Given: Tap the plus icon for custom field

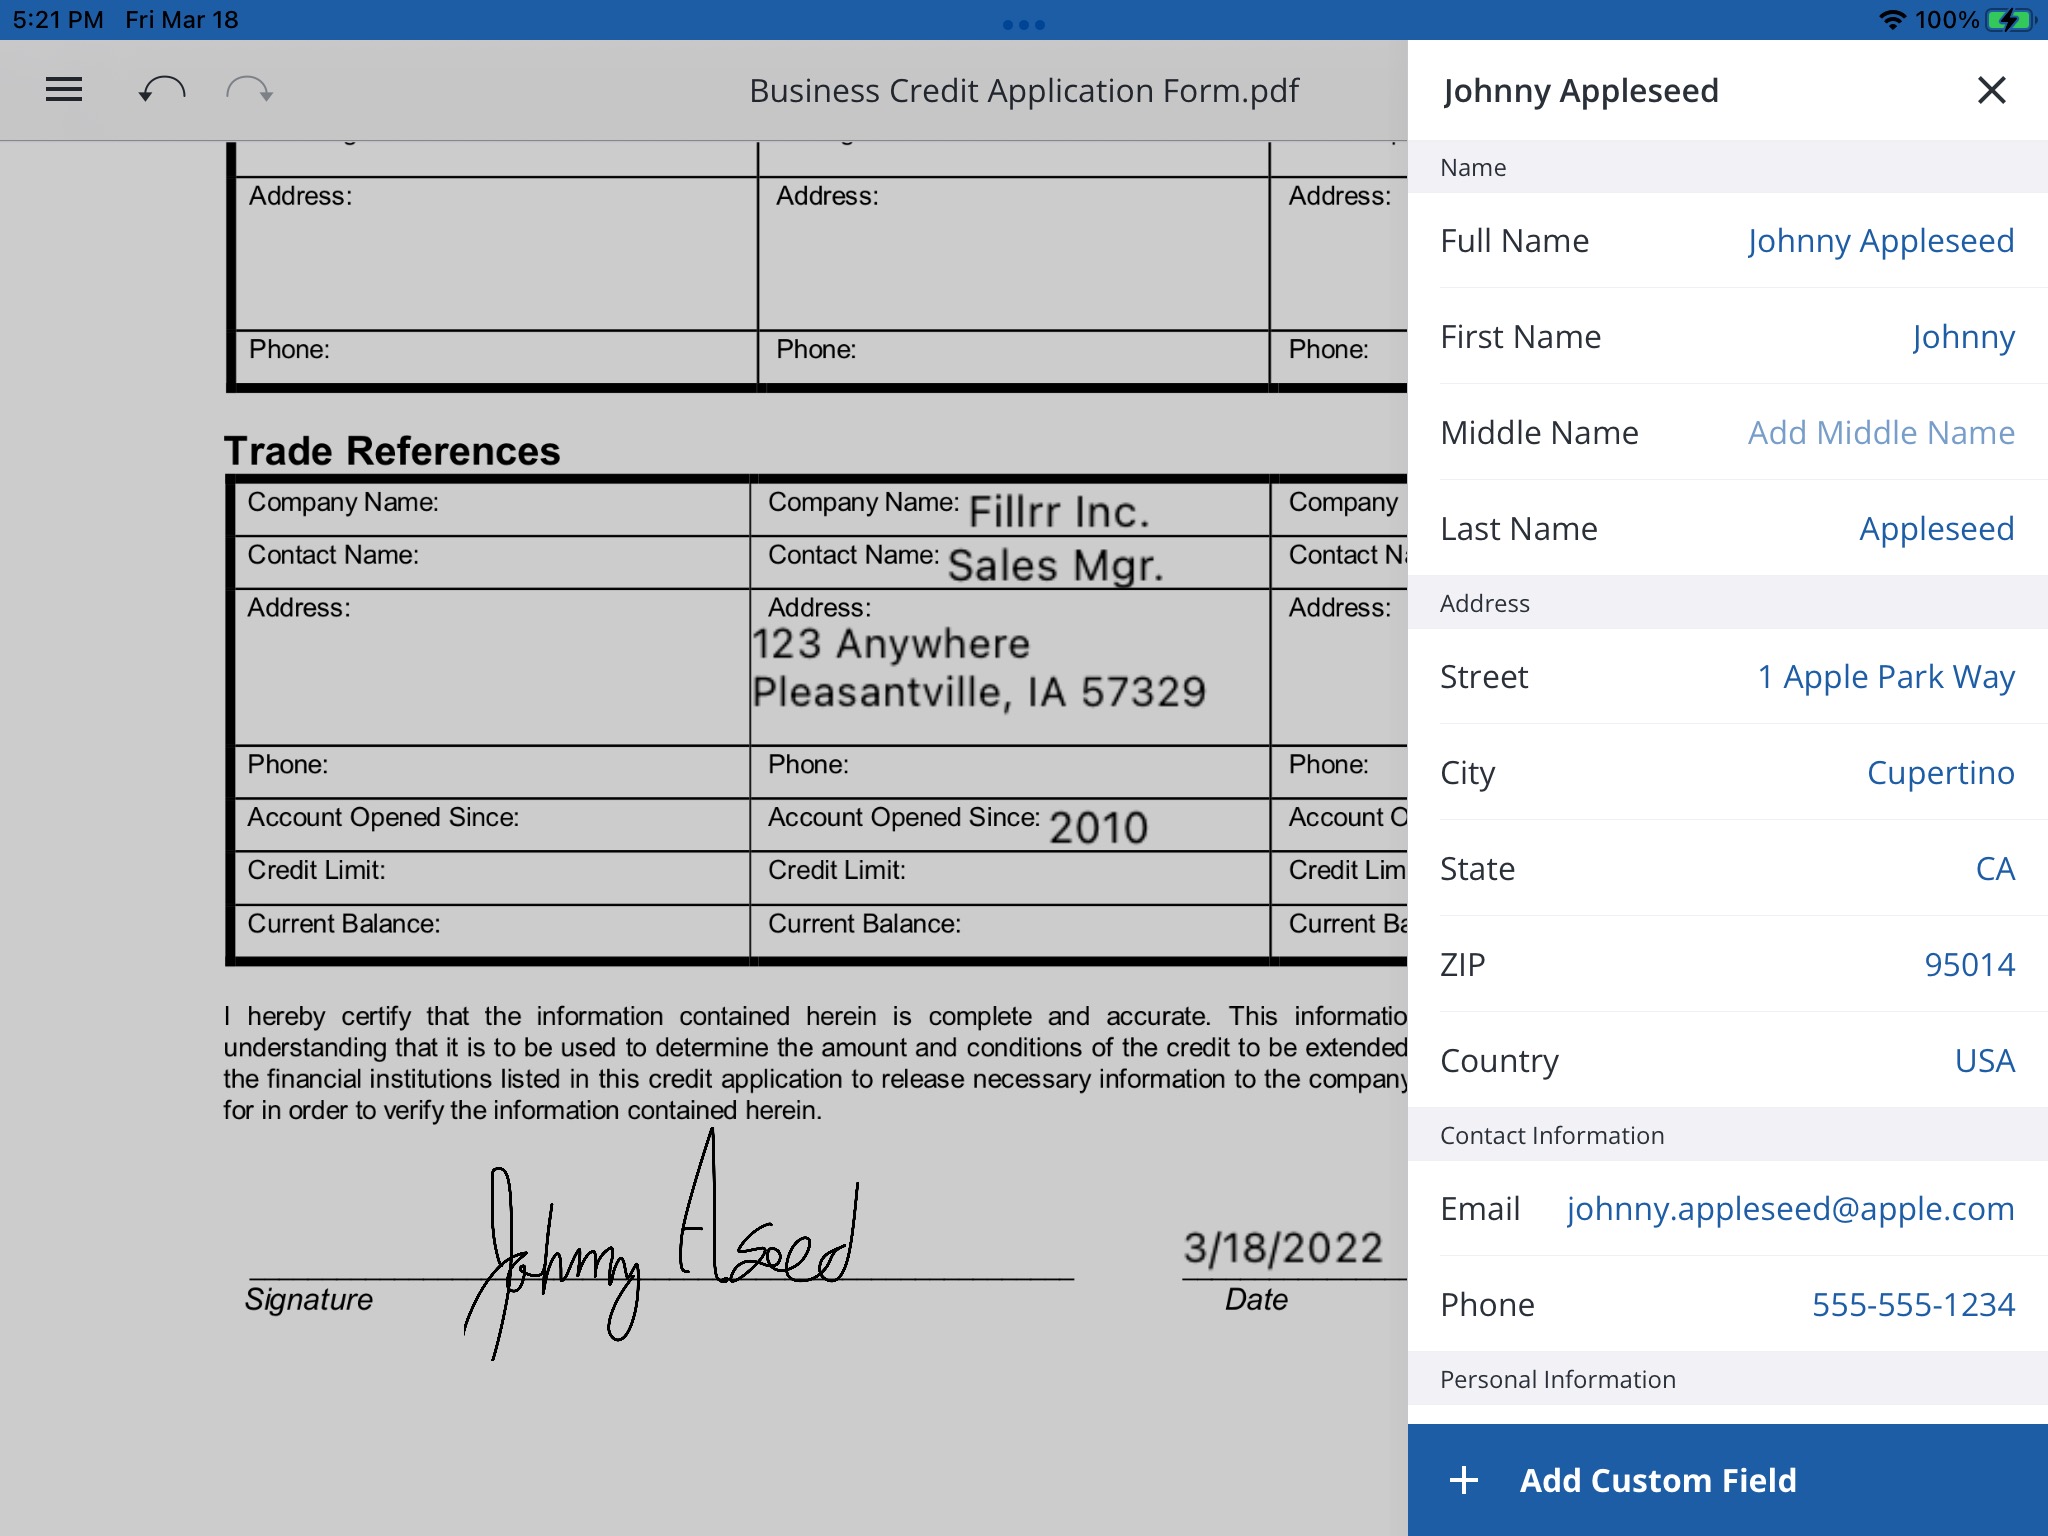Looking at the screenshot, I should coord(1464,1480).
